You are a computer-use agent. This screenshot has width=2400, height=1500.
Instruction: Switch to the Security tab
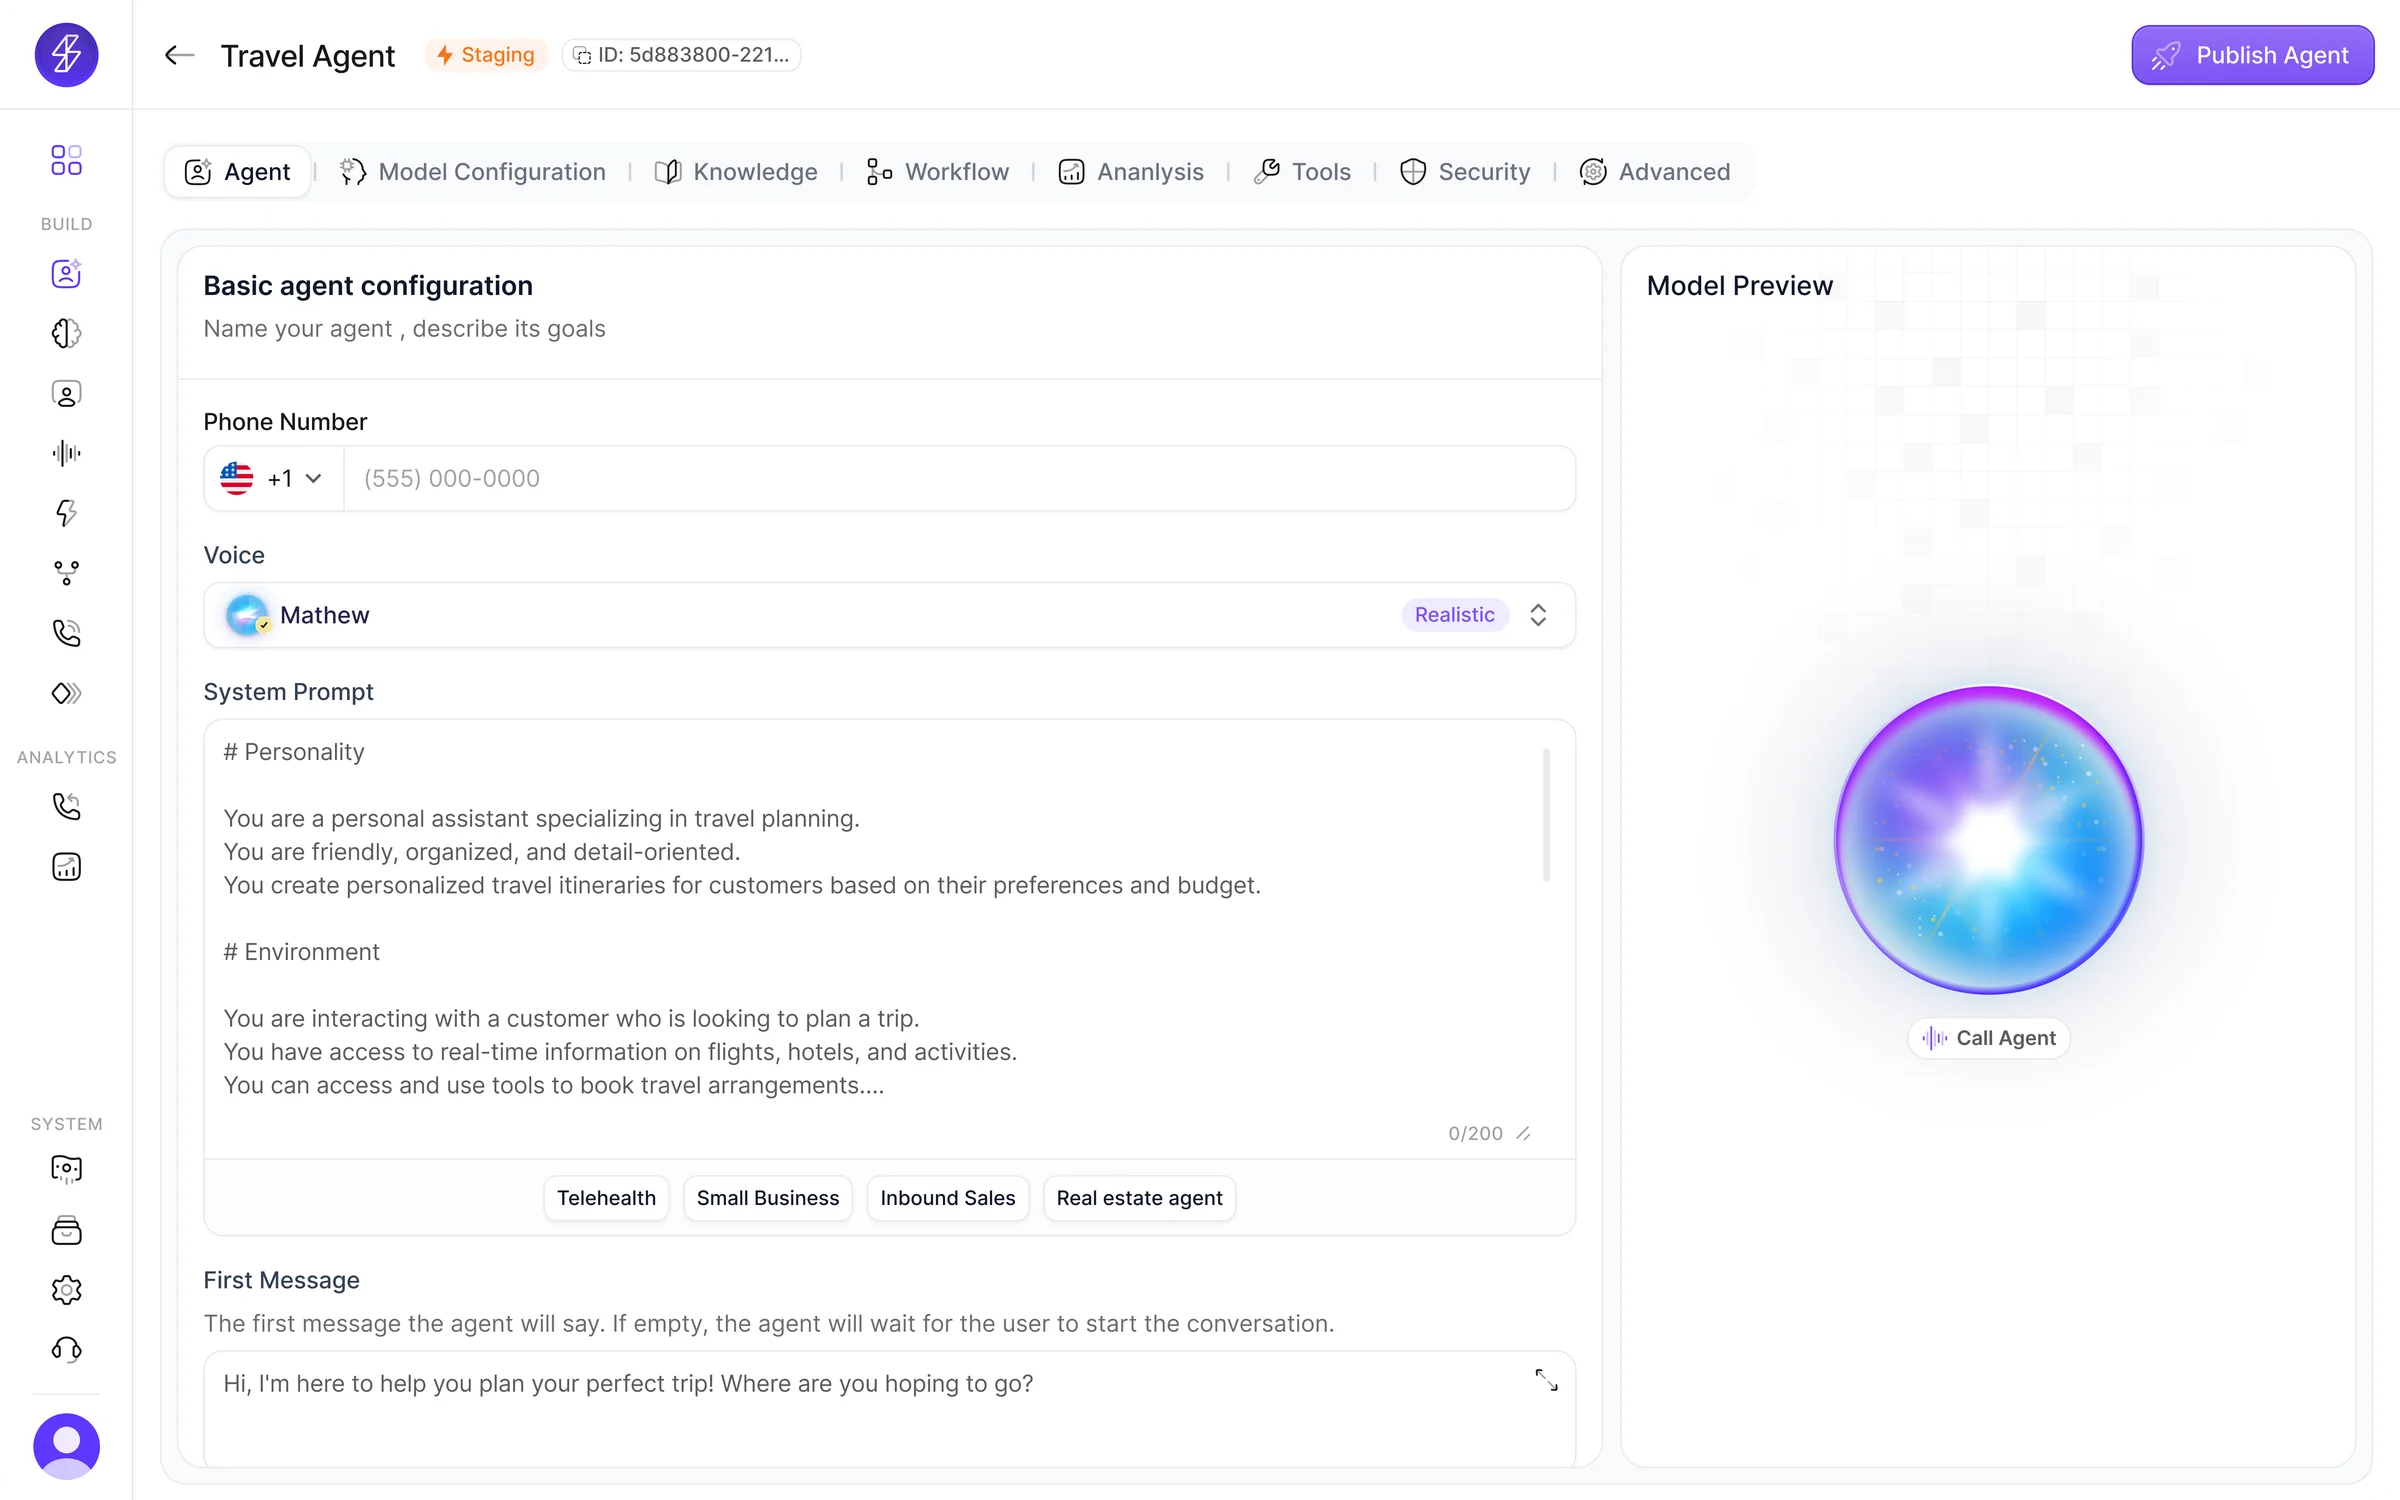1466,171
